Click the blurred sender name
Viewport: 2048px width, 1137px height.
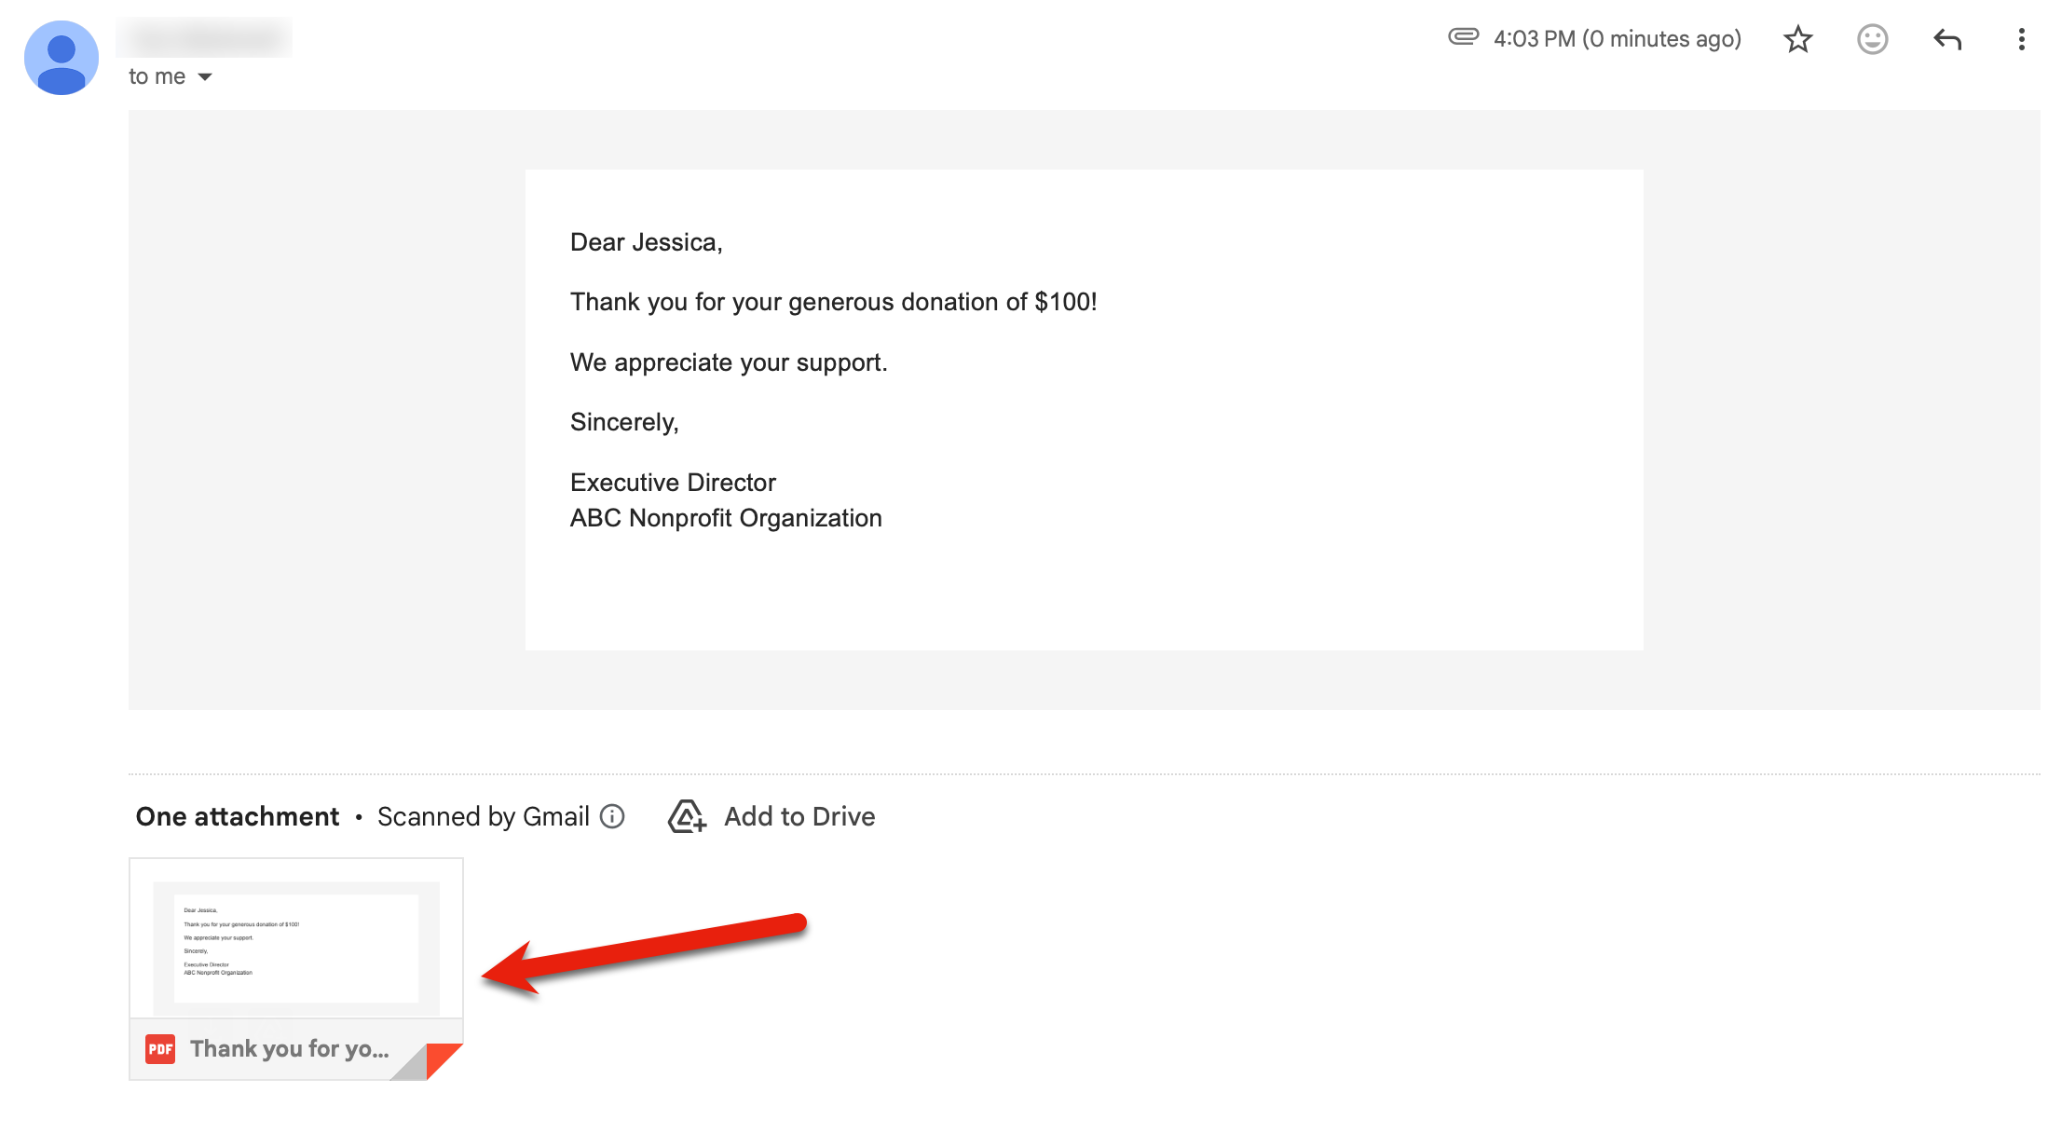coord(205,38)
